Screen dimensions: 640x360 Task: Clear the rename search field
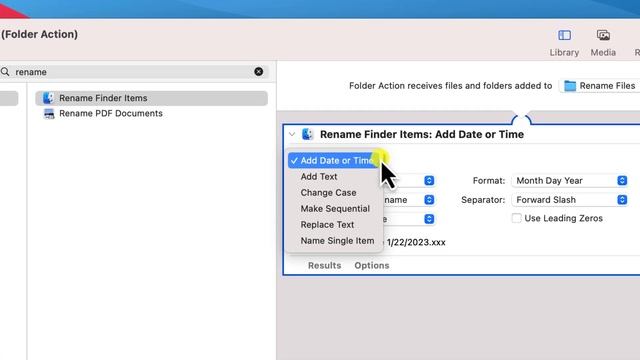(x=258, y=72)
